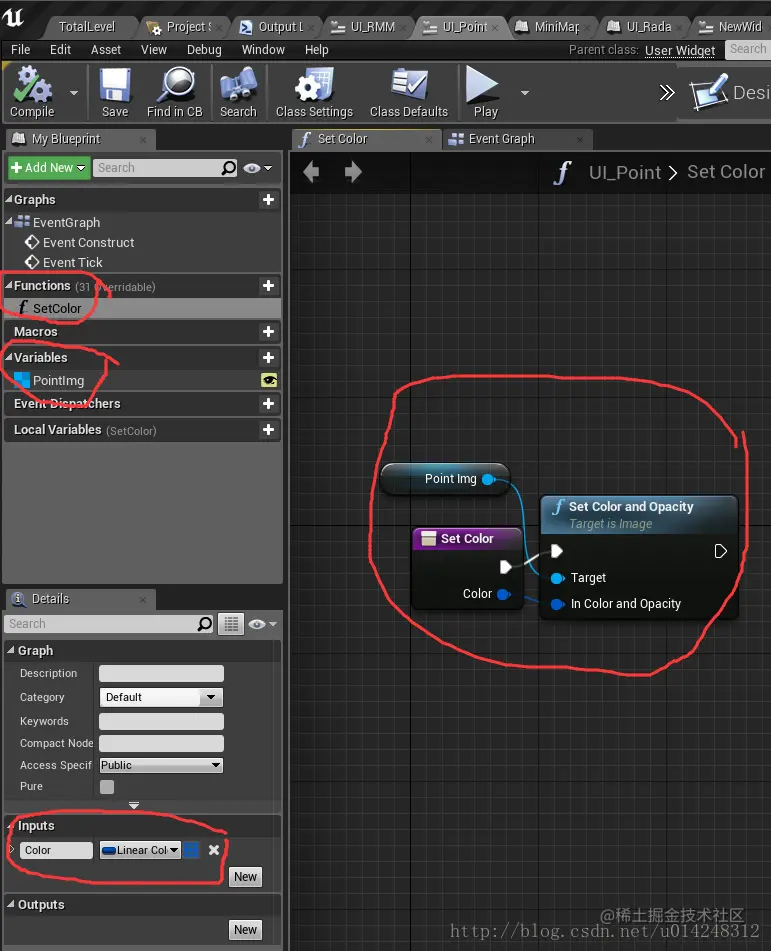Screen dimensions: 771x951
Task: Toggle Details property matrix grid icon
Action: click(x=231, y=624)
